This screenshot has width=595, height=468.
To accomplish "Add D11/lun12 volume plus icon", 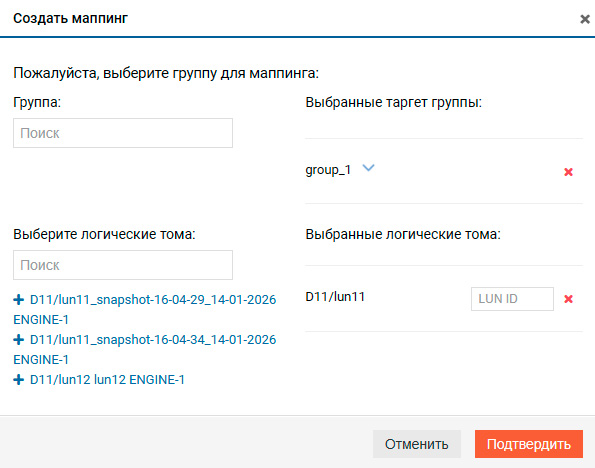I will (18, 380).
